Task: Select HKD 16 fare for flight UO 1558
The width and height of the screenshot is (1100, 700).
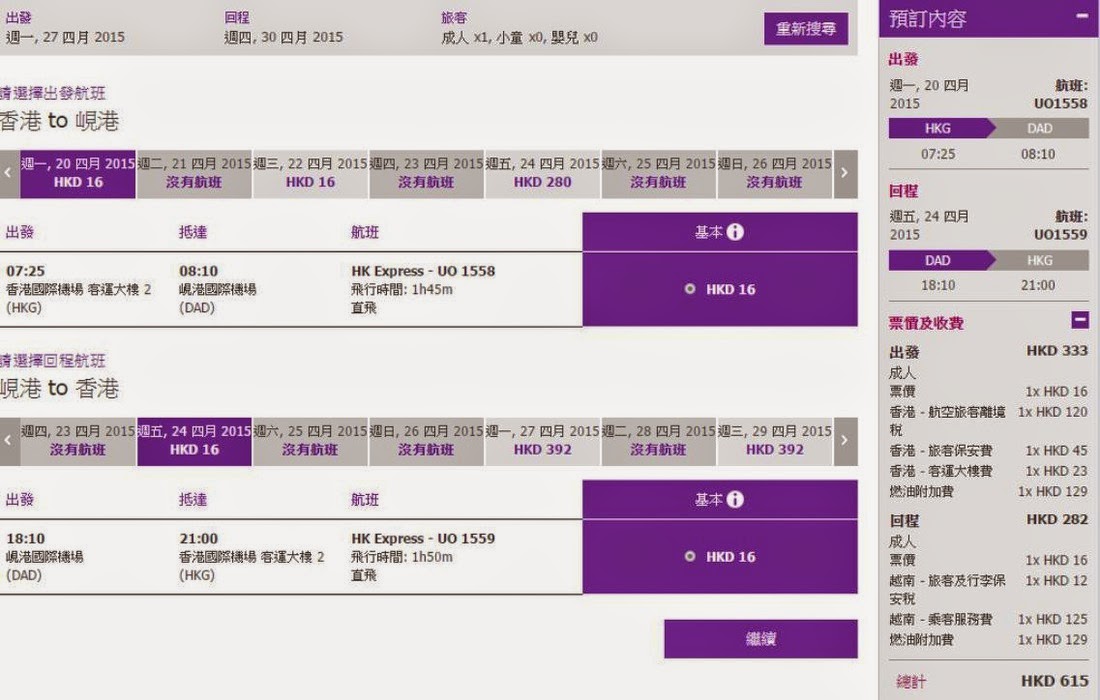Action: 690,289
